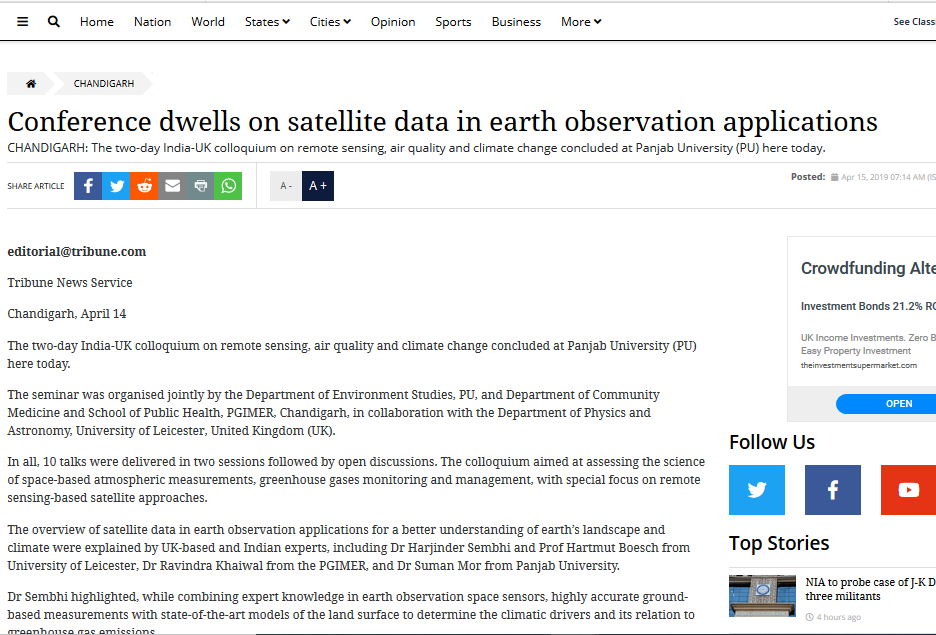This screenshot has height=635, width=936.
Task: Click the search magnifier icon
Action: 54,22
